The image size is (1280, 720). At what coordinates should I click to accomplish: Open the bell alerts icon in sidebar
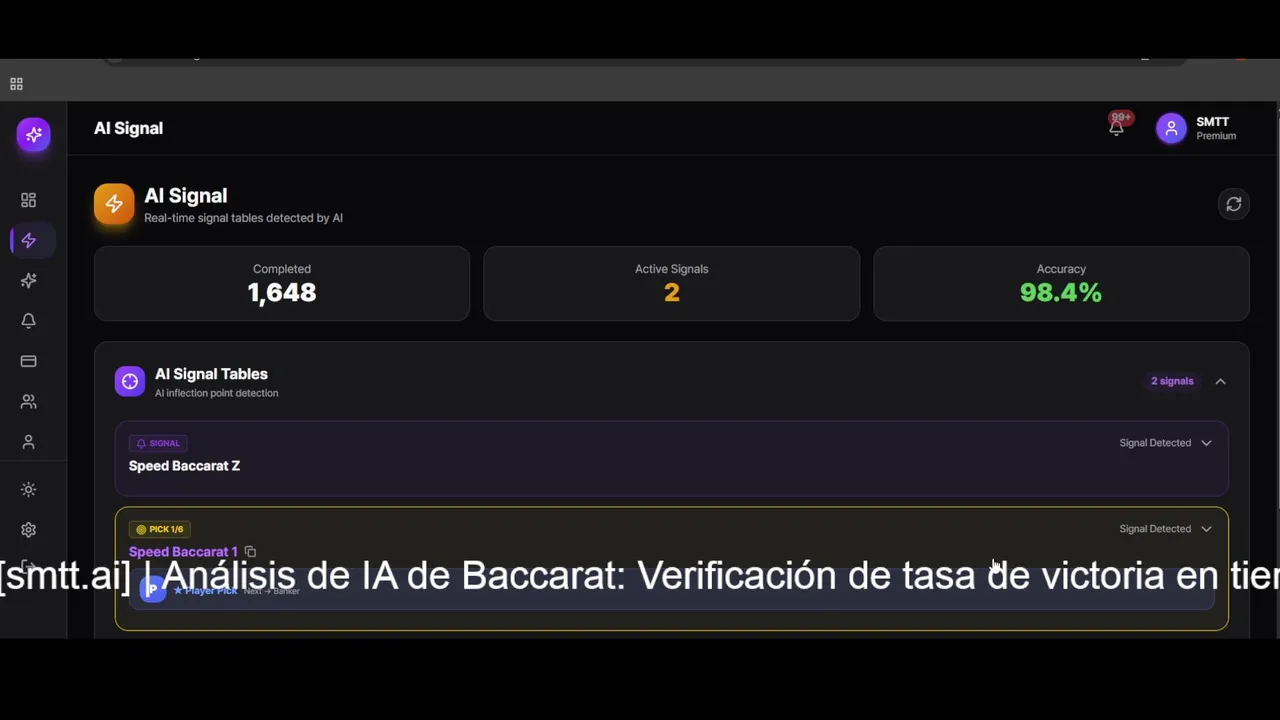(28, 321)
